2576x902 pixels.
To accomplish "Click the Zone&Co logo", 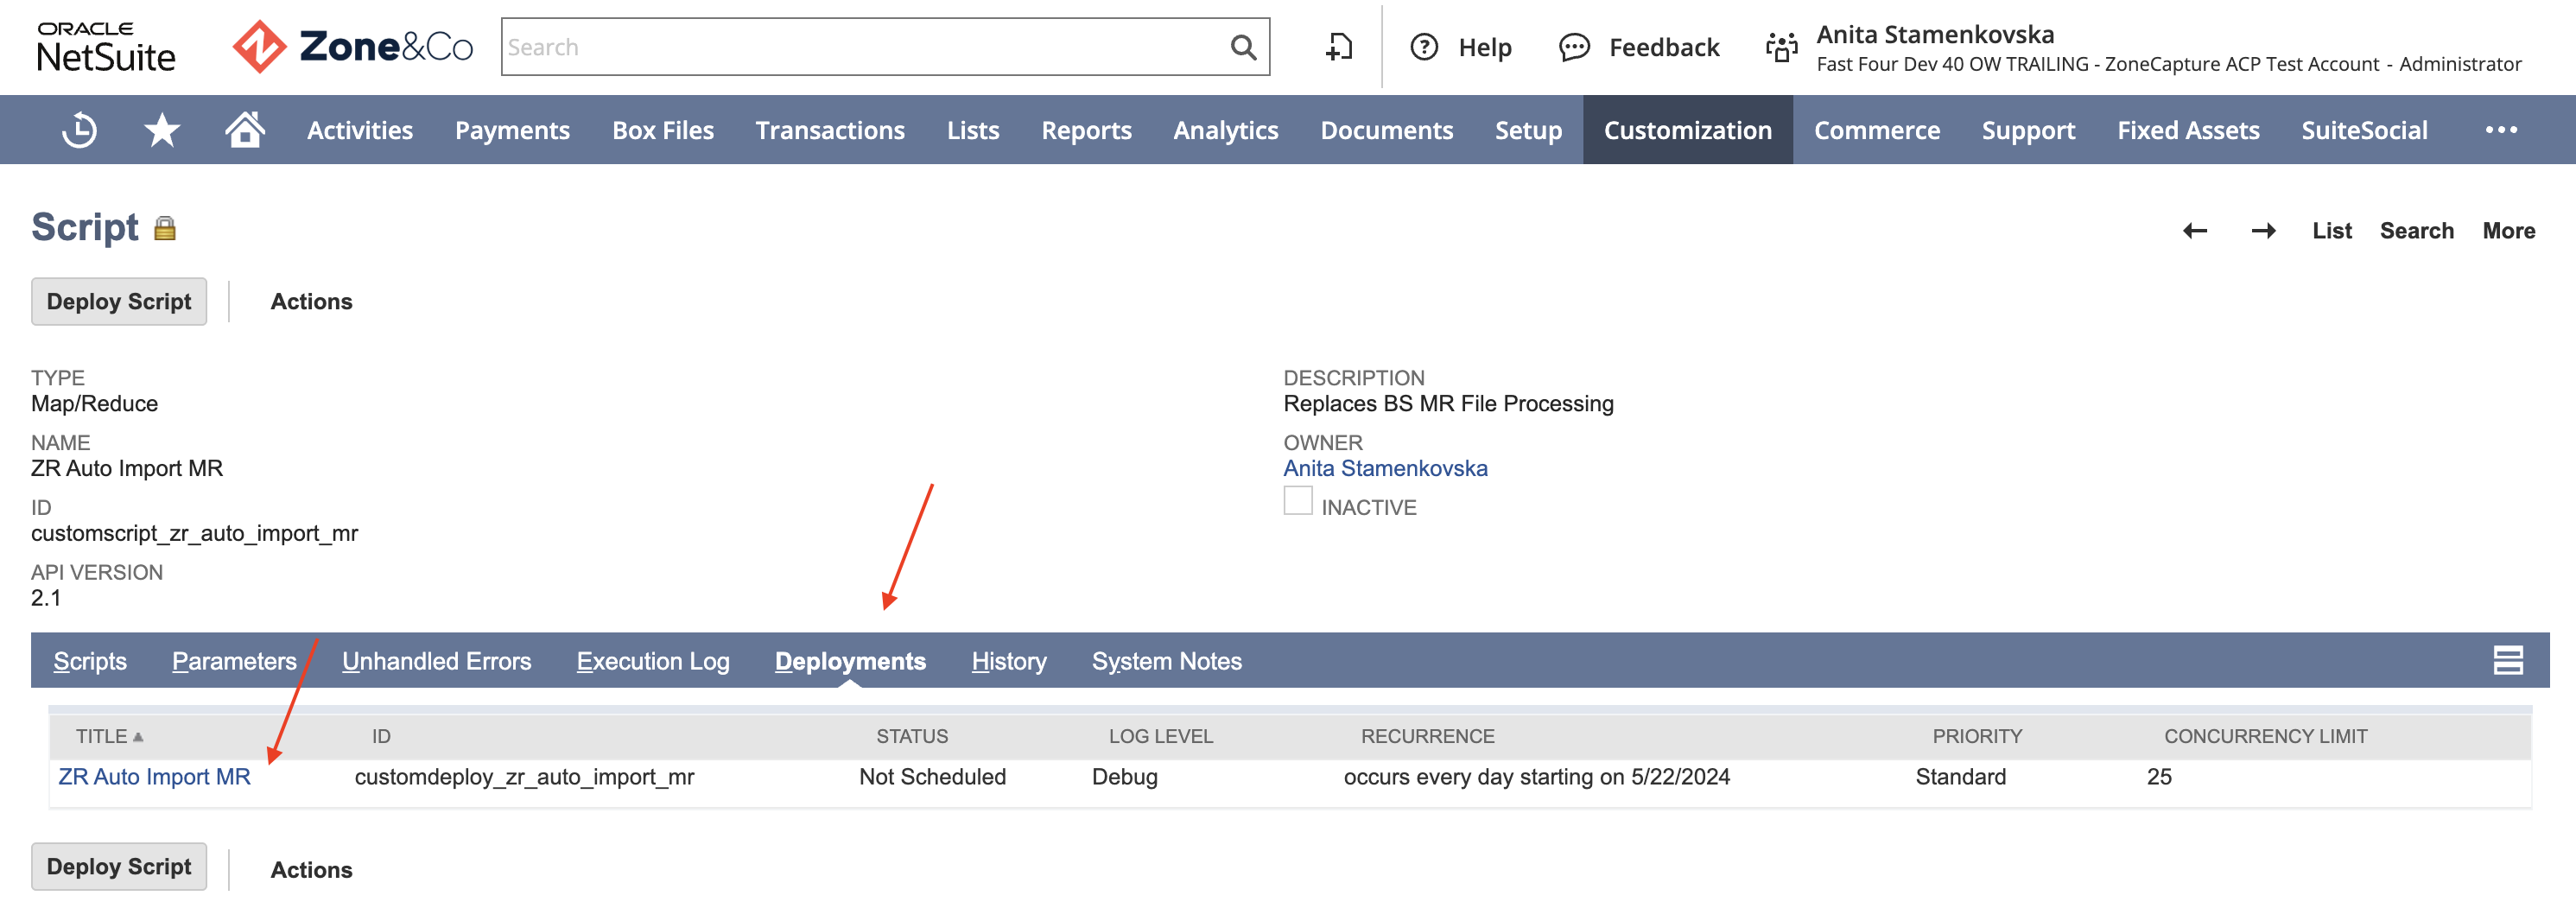I will pyautogui.click(x=352, y=46).
